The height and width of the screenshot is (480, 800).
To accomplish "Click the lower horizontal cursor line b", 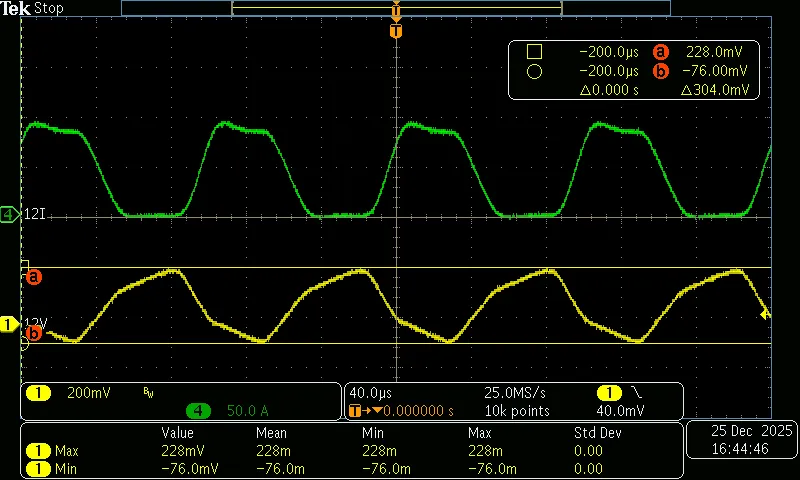I will tap(396, 343).
